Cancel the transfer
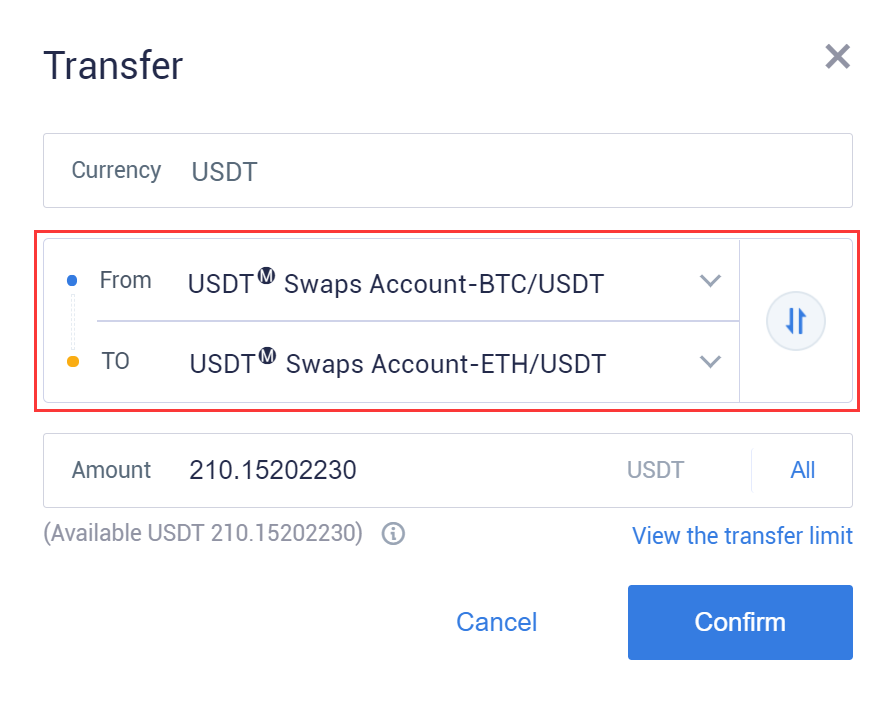Screen dimensions: 896x716 (x=497, y=622)
